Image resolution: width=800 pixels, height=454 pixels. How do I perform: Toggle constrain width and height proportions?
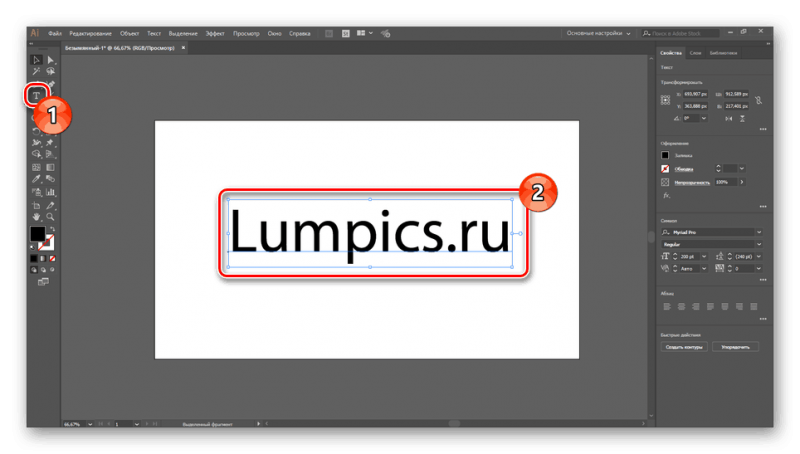click(759, 100)
